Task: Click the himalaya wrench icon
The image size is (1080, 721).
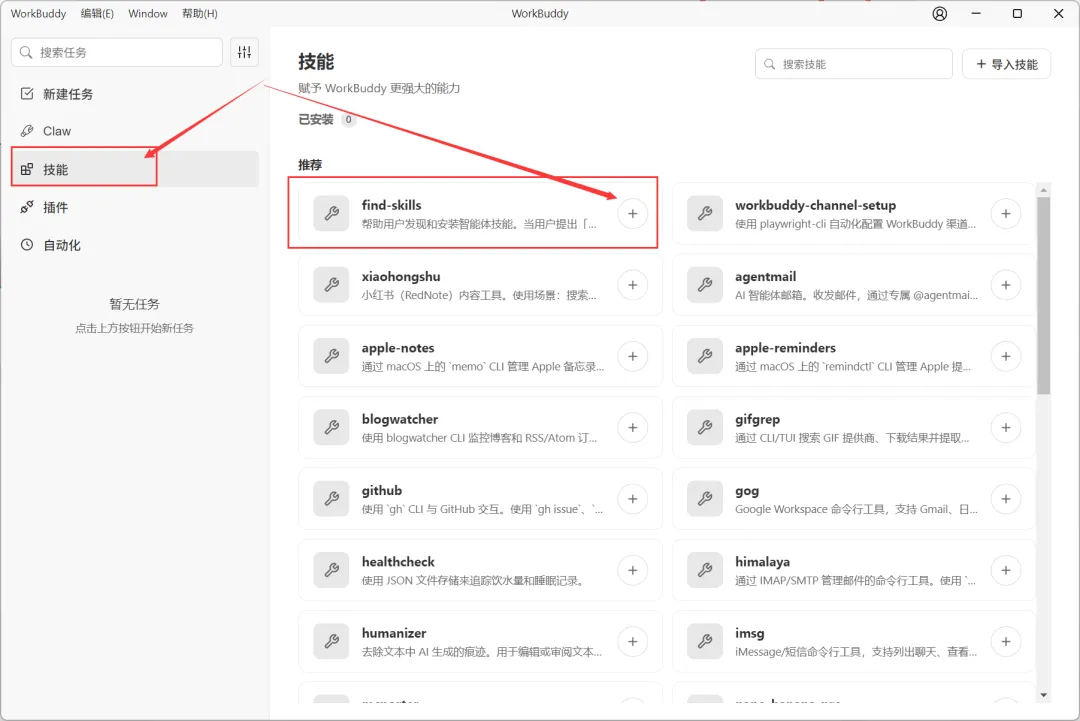Action: (x=705, y=570)
